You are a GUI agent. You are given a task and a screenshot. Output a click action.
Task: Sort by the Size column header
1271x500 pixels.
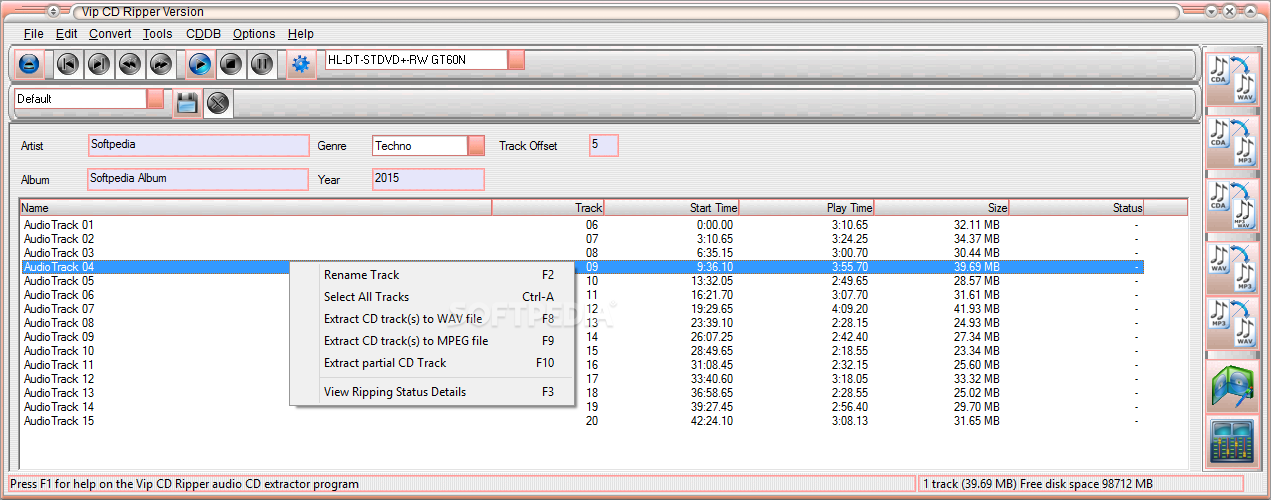pyautogui.click(x=941, y=208)
